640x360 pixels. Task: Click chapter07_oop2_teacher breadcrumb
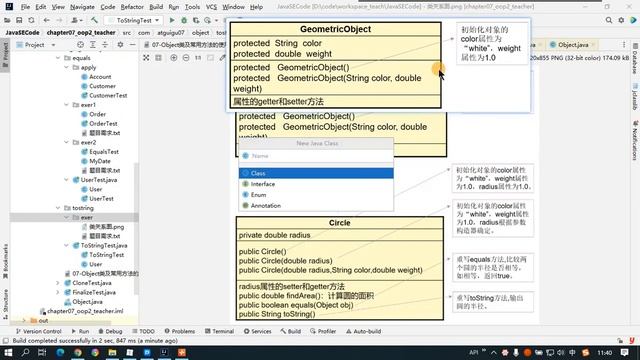point(81,33)
